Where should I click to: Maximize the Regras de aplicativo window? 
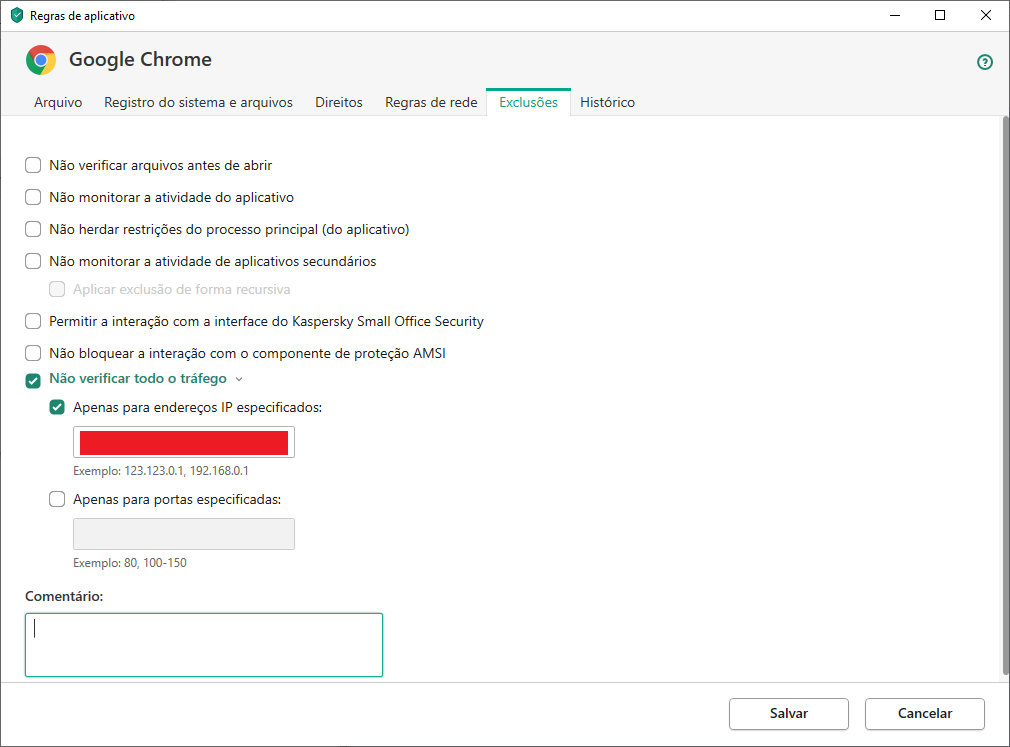(x=940, y=15)
